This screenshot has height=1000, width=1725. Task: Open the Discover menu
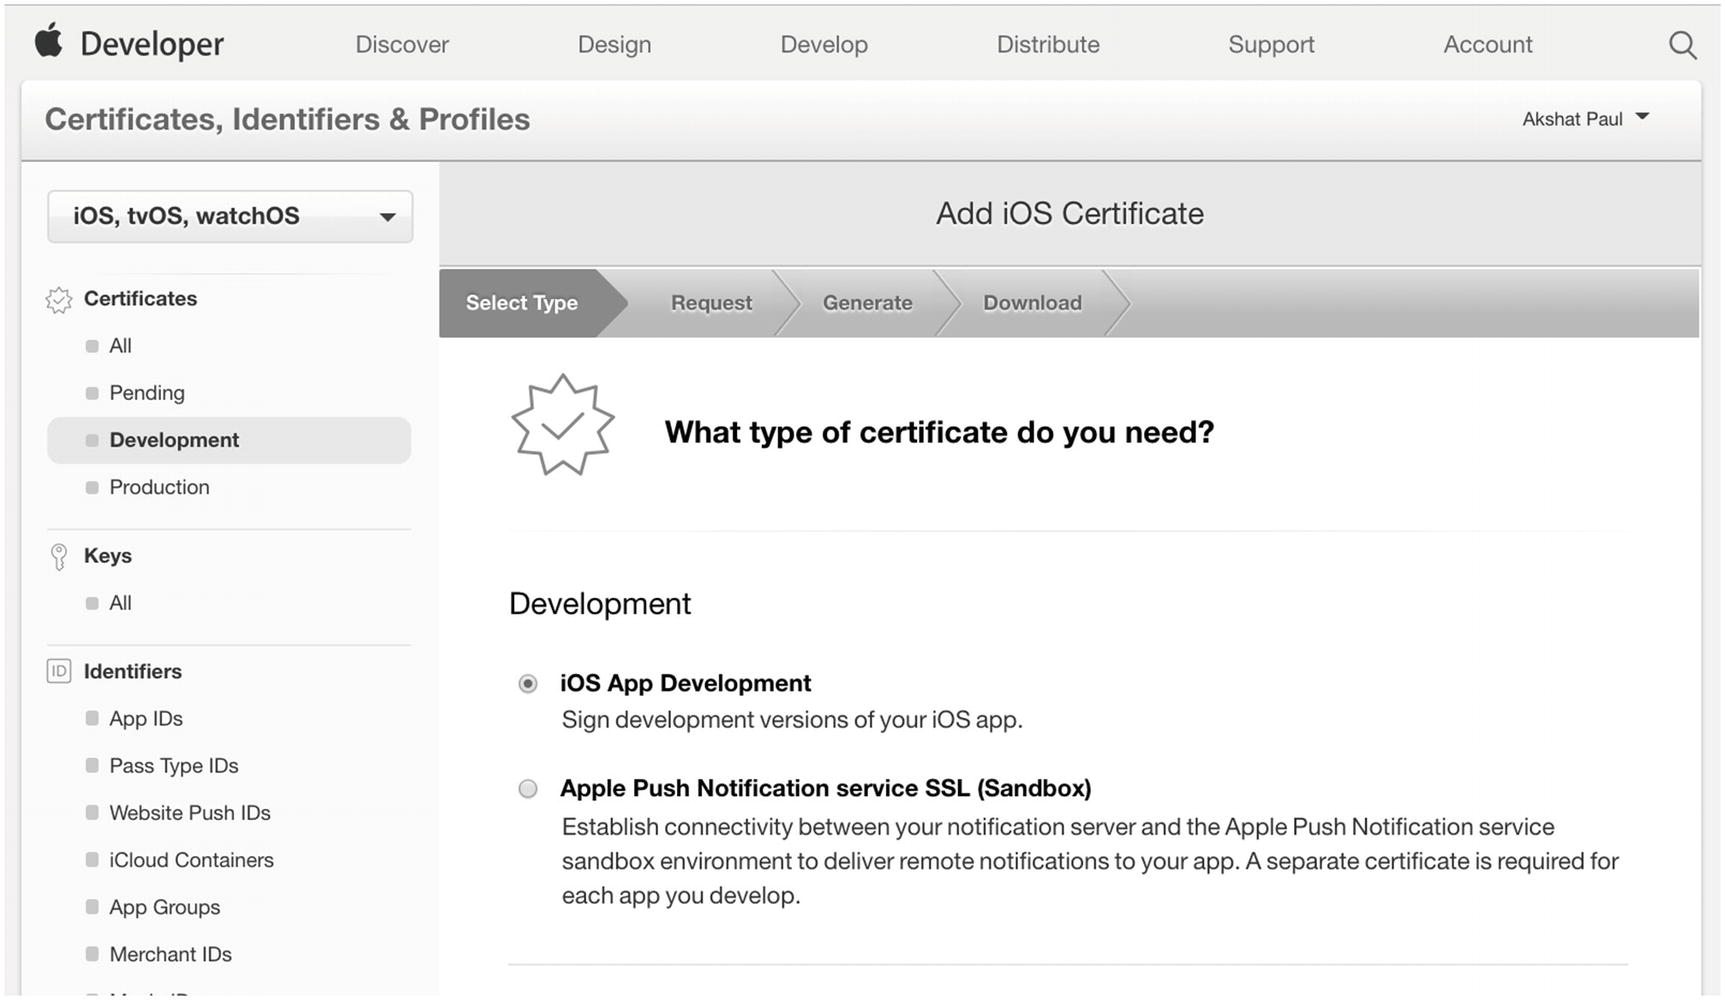(402, 45)
